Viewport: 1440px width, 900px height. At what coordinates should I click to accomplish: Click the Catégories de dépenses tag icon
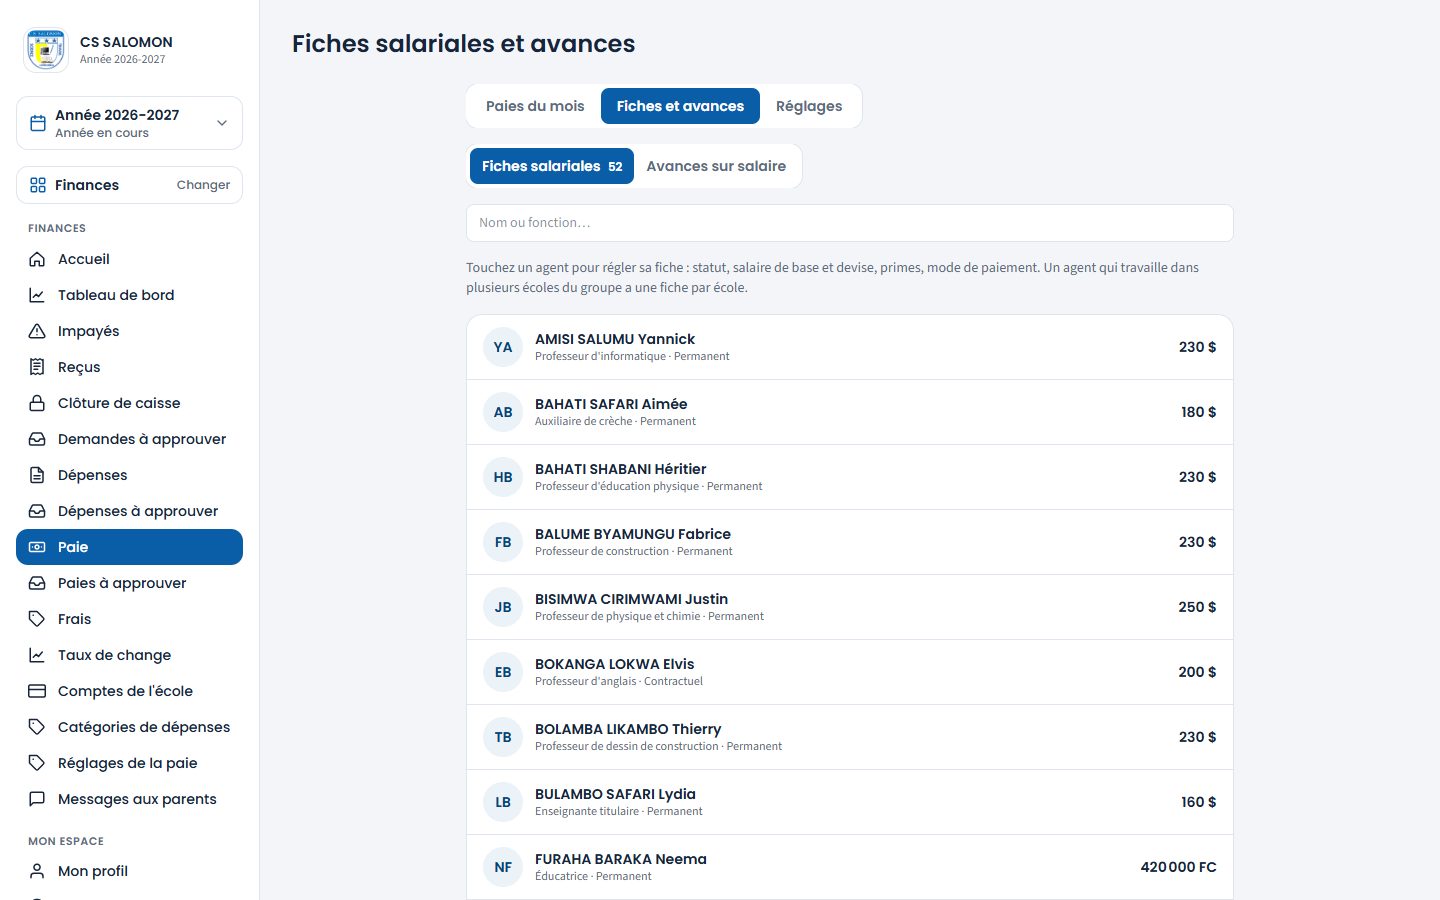point(37,727)
